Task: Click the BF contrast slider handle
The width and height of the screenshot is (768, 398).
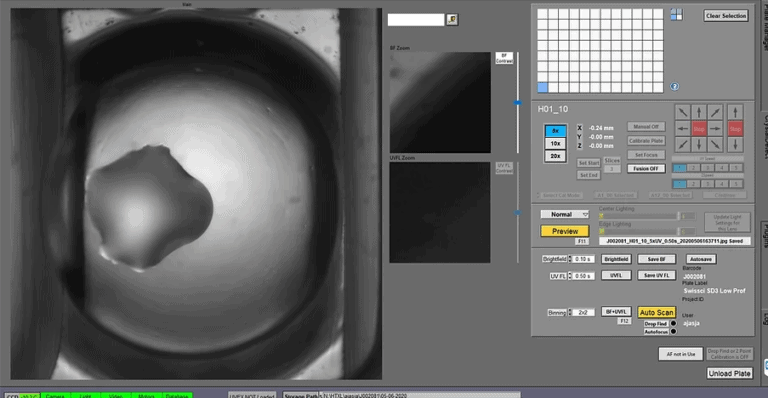Action: (517, 103)
